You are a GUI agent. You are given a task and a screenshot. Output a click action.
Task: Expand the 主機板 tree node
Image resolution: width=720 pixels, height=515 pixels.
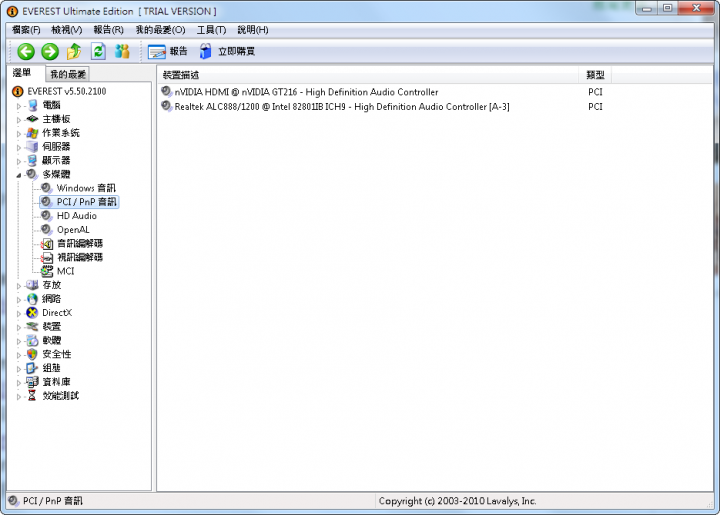click(x=19, y=120)
